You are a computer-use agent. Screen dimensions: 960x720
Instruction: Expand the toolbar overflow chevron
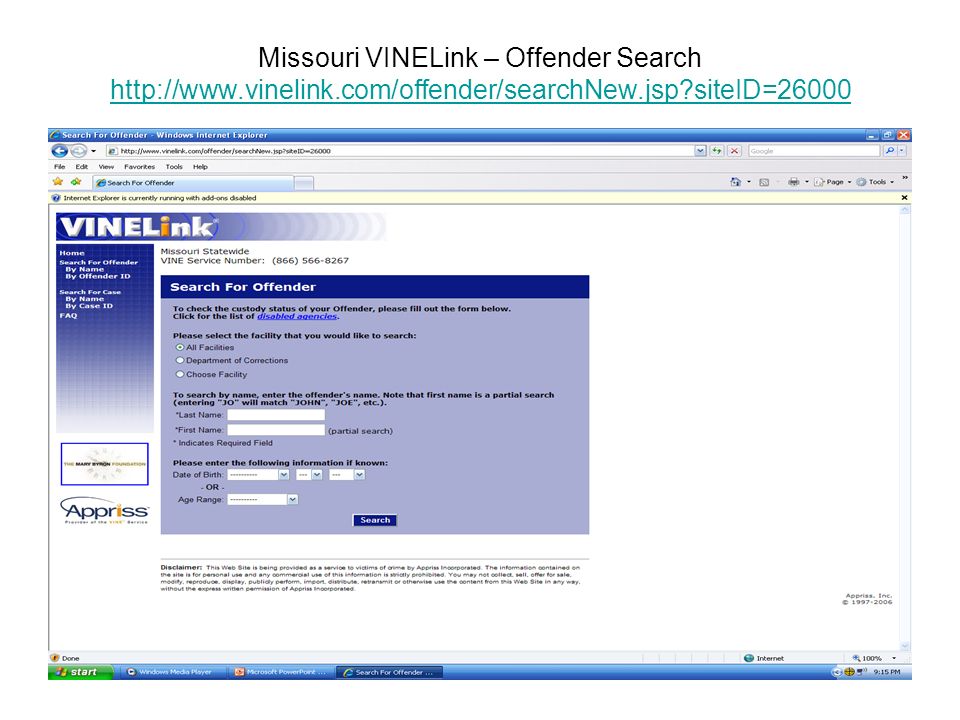pyautogui.click(x=904, y=178)
